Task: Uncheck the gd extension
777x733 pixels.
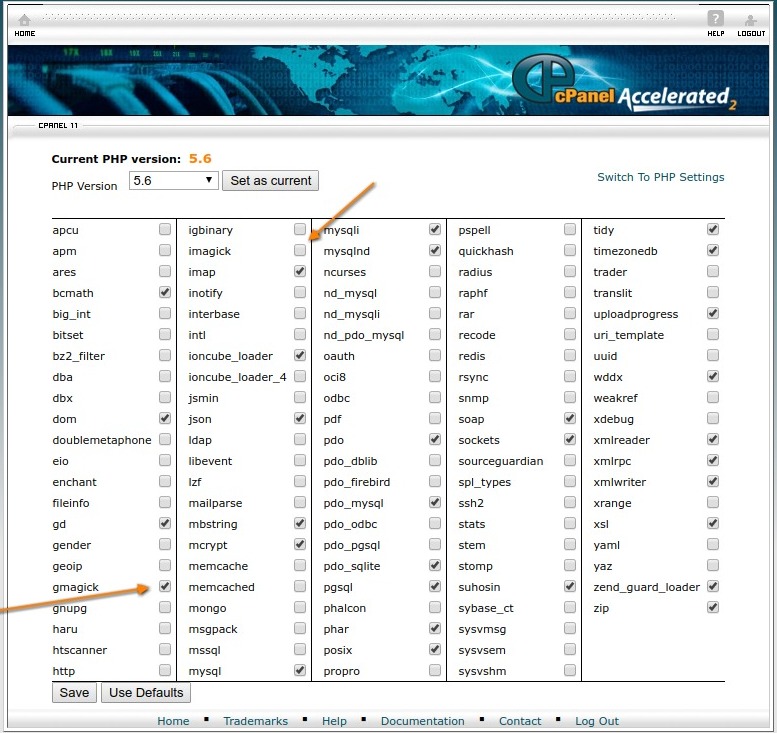Action: tap(165, 523)
